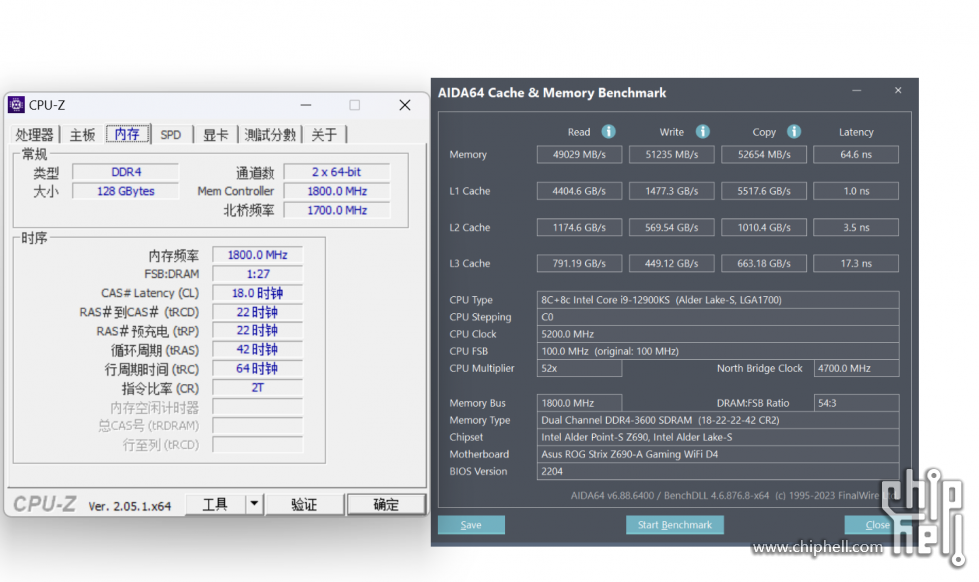979x582 pixels.
Task: Click the Memory Read value 49029 MB/s
Action: click(579, 154)
